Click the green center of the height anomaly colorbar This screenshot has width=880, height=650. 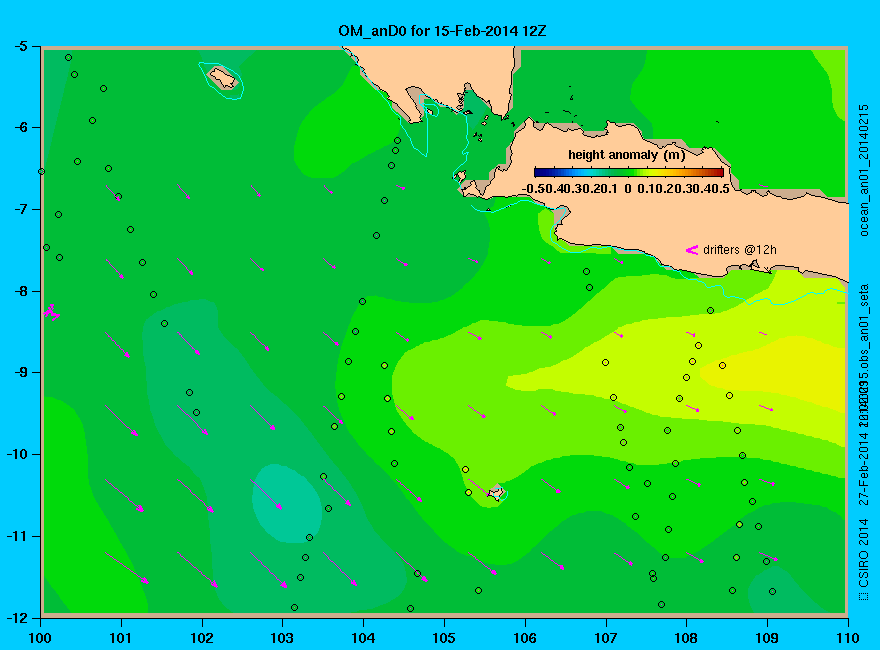click(629, 172)
